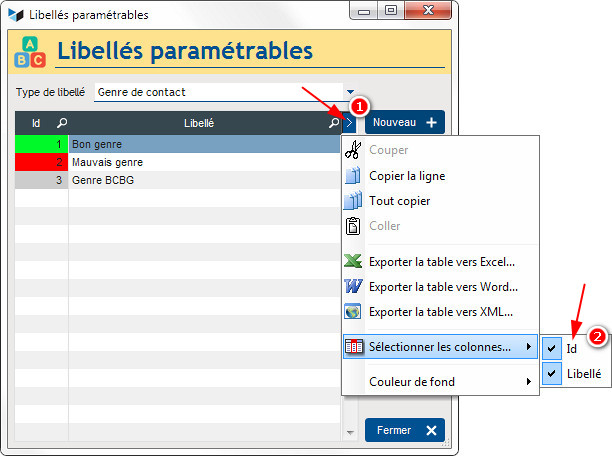Viewport: 612px width, 456px height.
Task: Select the 'Genre BCBG' table row
Action: point(200,180)
